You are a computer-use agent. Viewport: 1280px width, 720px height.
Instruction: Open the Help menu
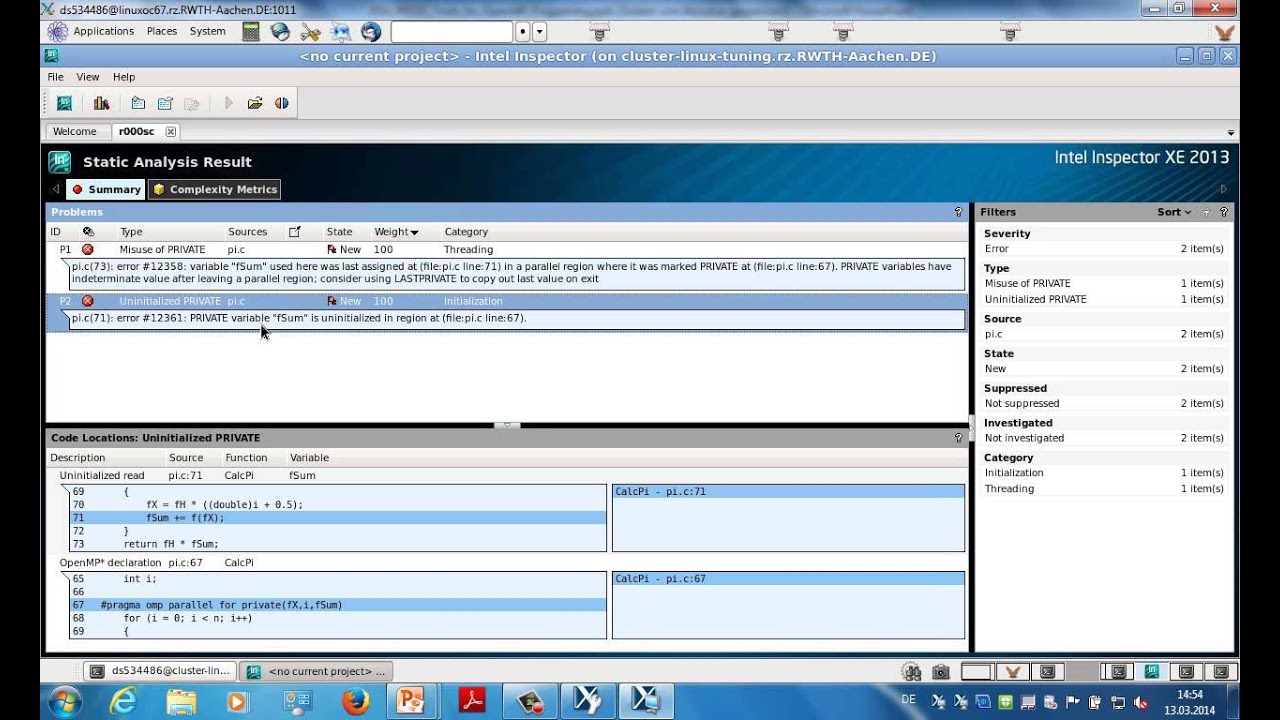[124, 77]
